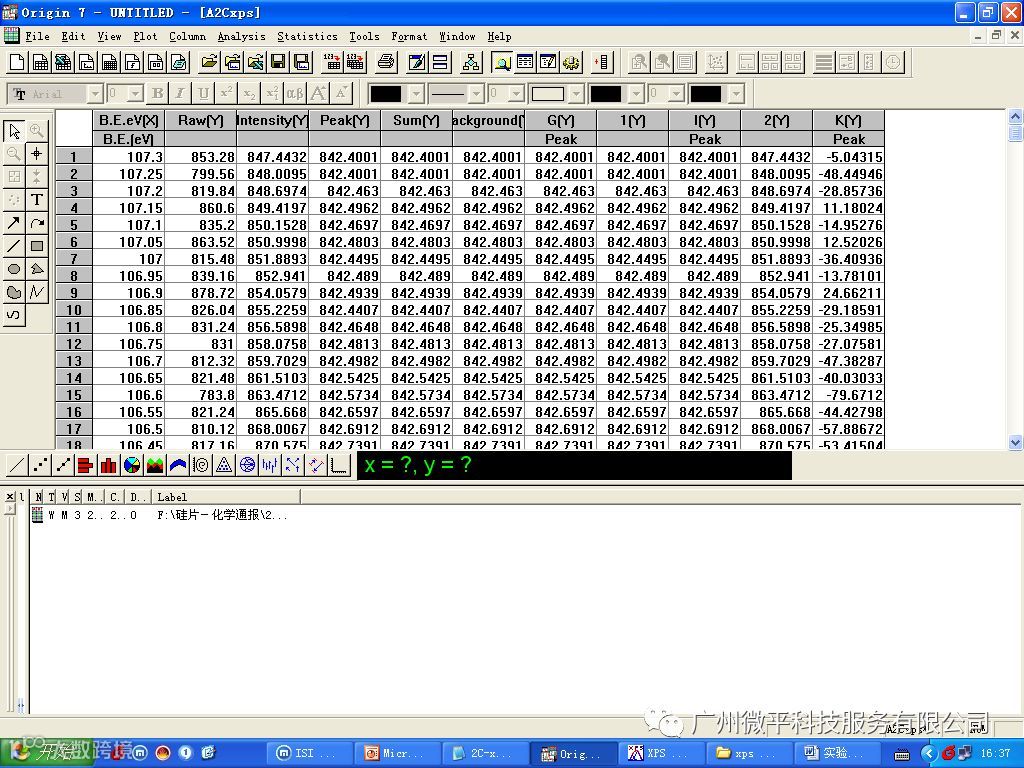Select the Raw(Y) column header
Screen dimensions: 1024x768
200,120
